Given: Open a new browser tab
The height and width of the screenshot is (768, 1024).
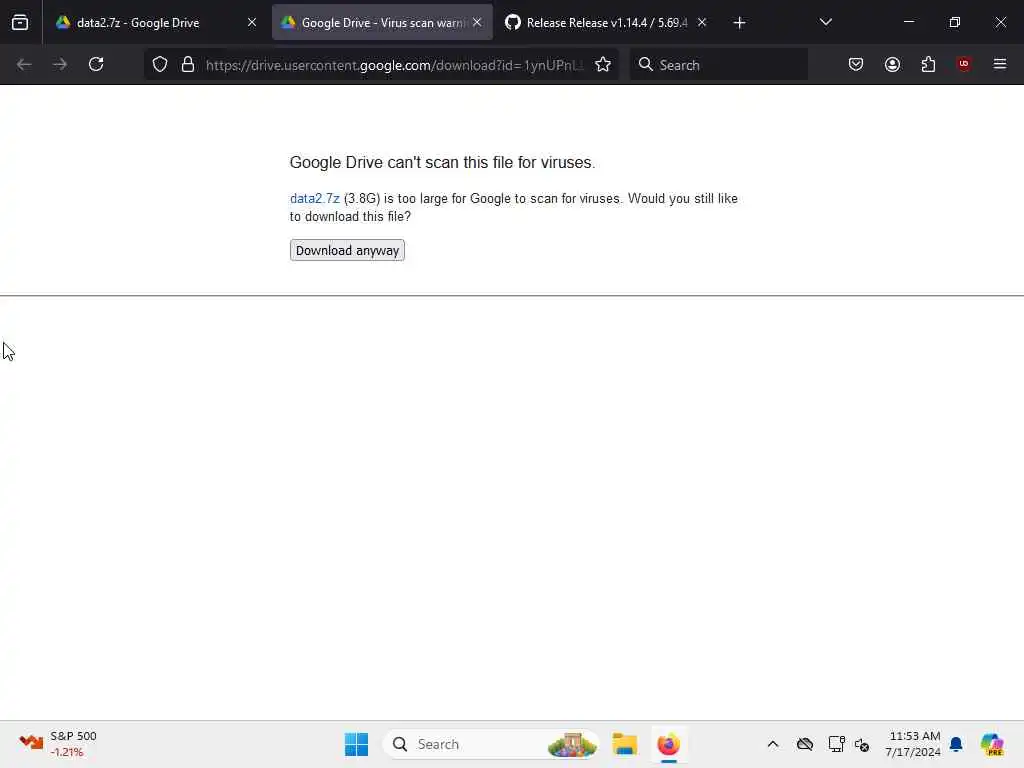Looking at the screenshot, I should (739, 23).
